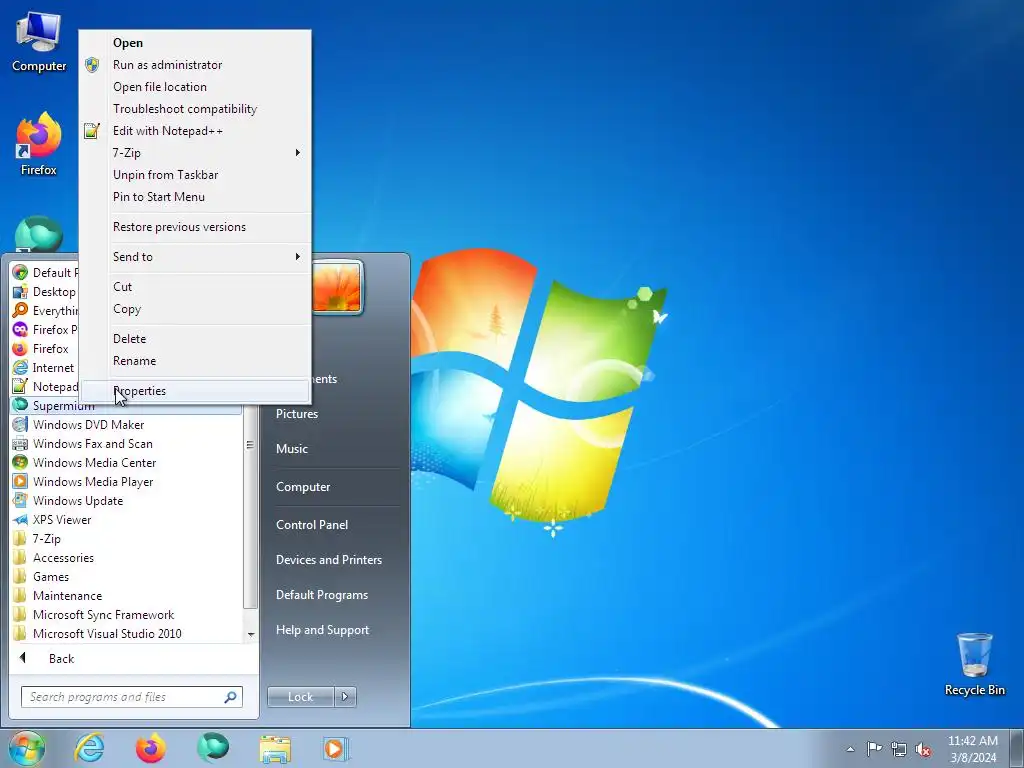Image resolution: width=1024 pixels, height=768 pixels.
Task: Click the Lock button
Action: point(300,697)
